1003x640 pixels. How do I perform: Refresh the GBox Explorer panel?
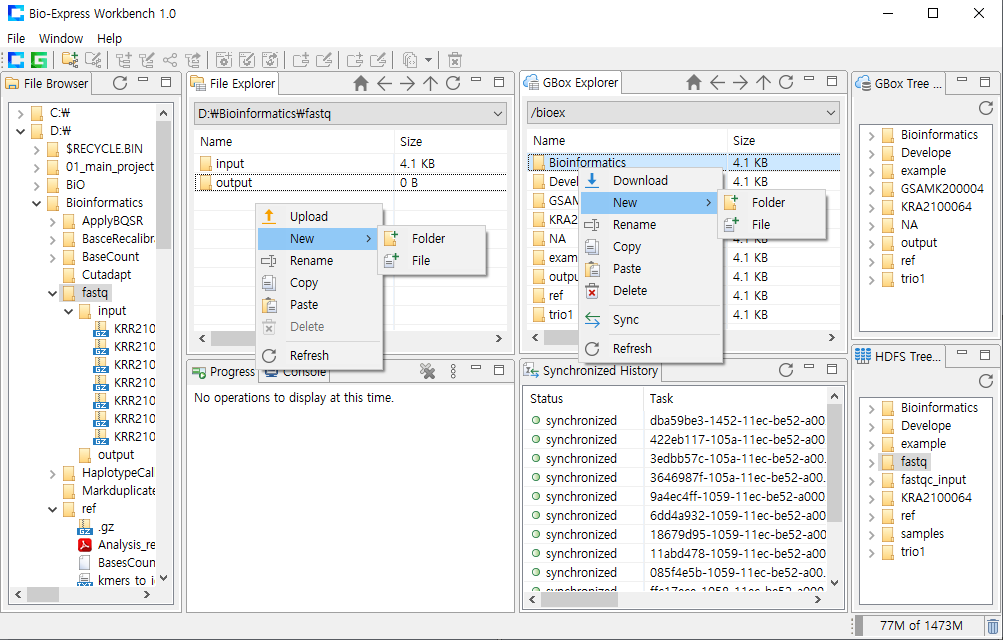(x=786, y=82)
